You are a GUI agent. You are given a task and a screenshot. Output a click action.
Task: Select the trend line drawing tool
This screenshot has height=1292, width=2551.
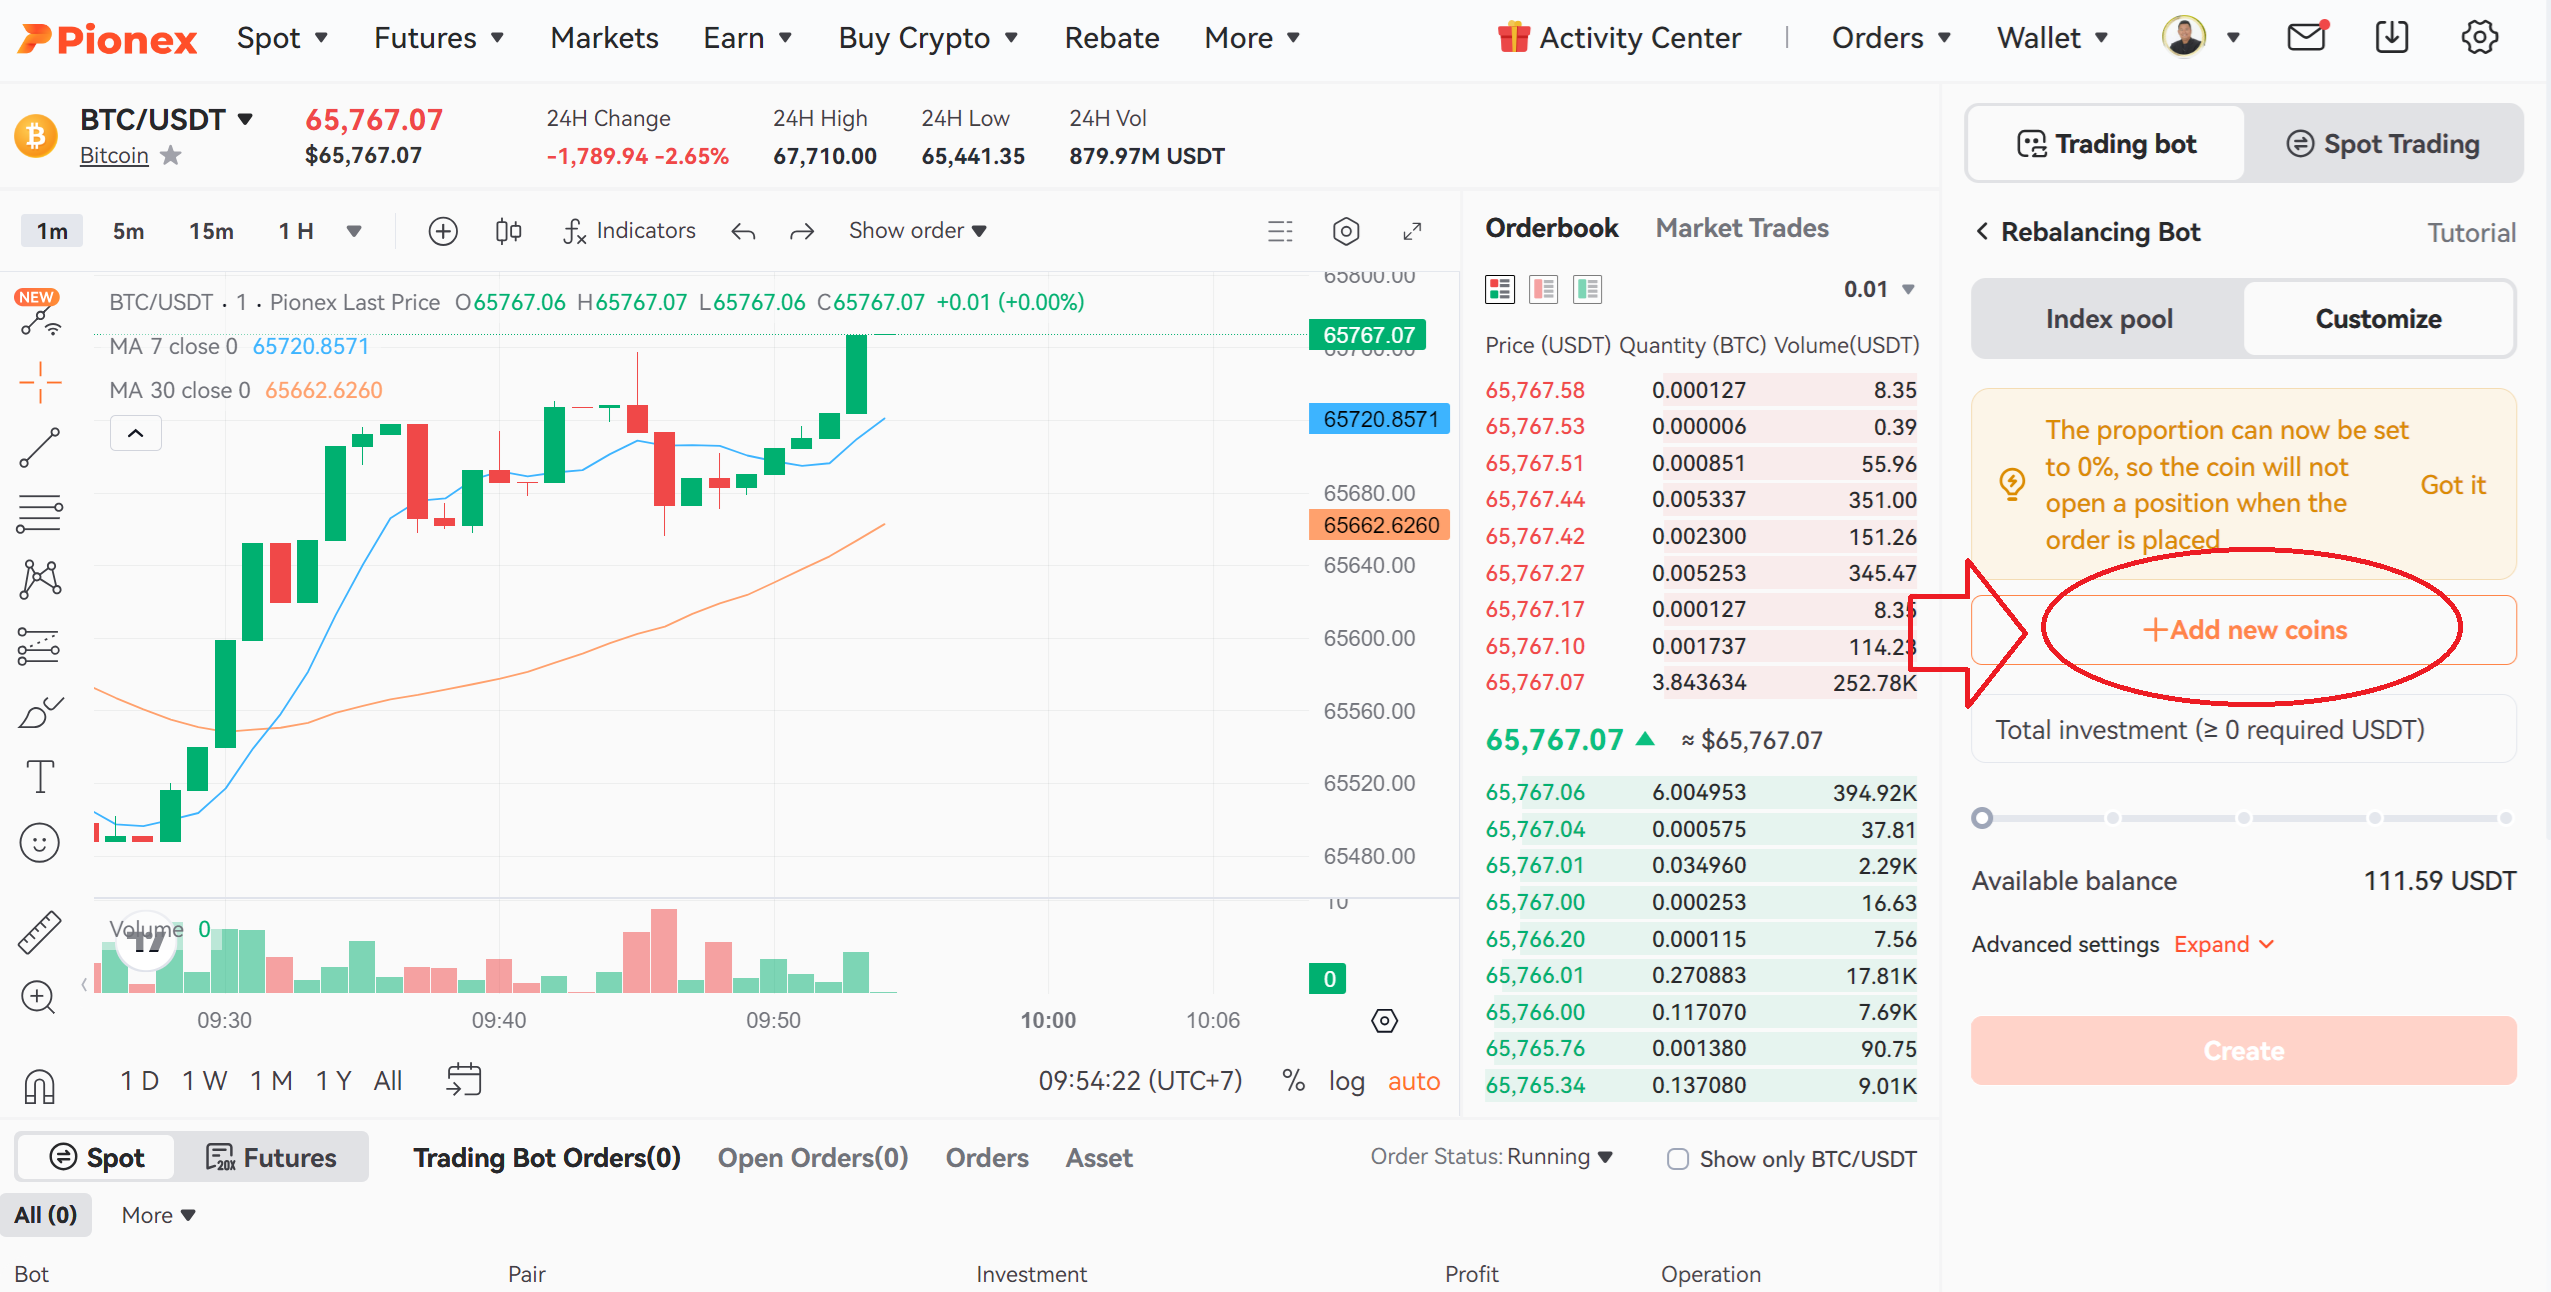click(x=40, y=447)
